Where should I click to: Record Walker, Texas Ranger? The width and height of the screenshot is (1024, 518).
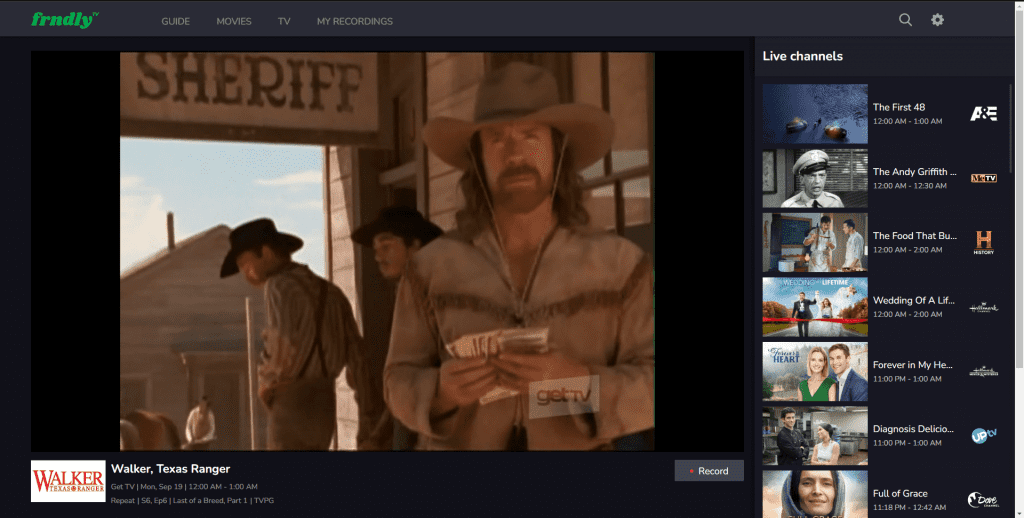point(709,471)
